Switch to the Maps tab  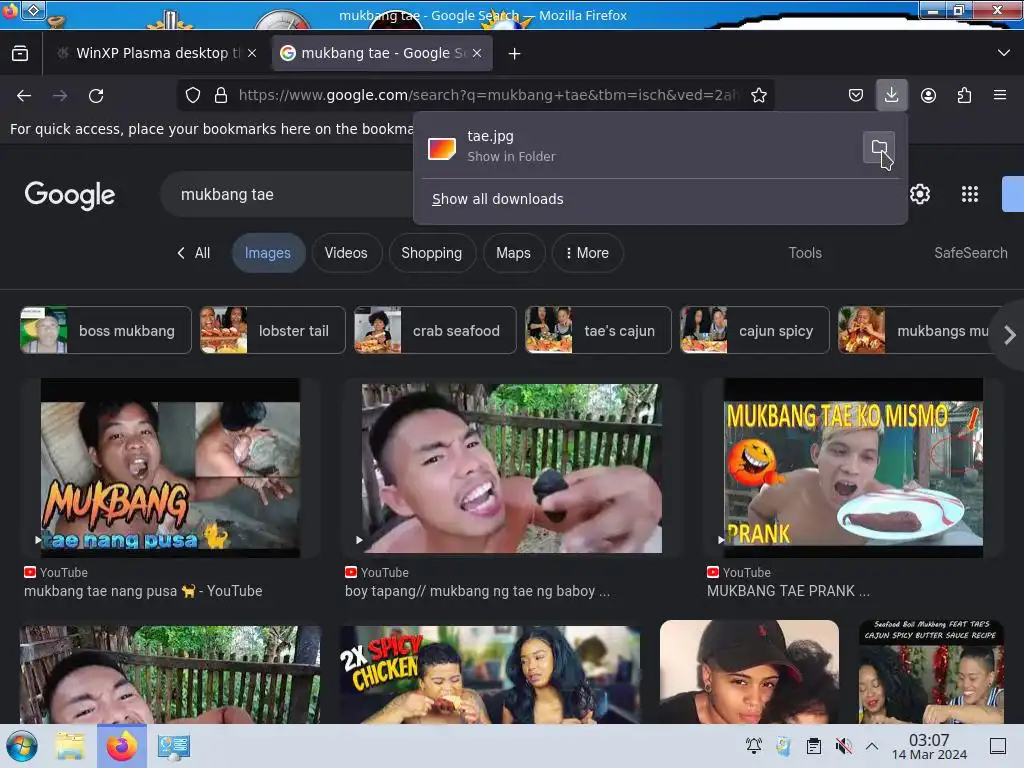point(513,253)
